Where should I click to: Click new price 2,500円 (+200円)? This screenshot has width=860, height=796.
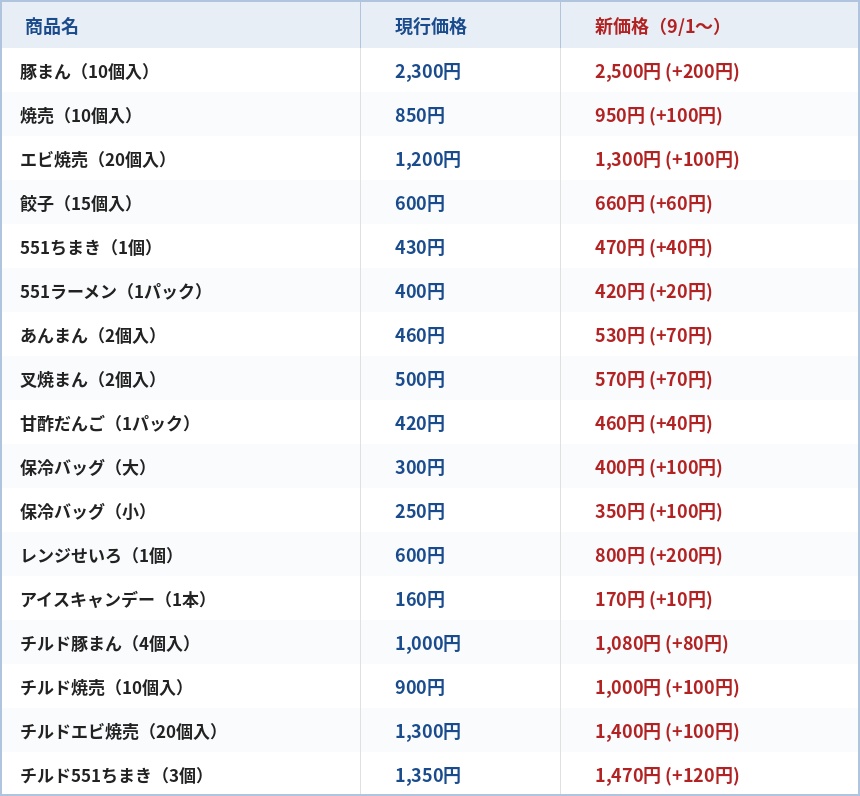667,71
